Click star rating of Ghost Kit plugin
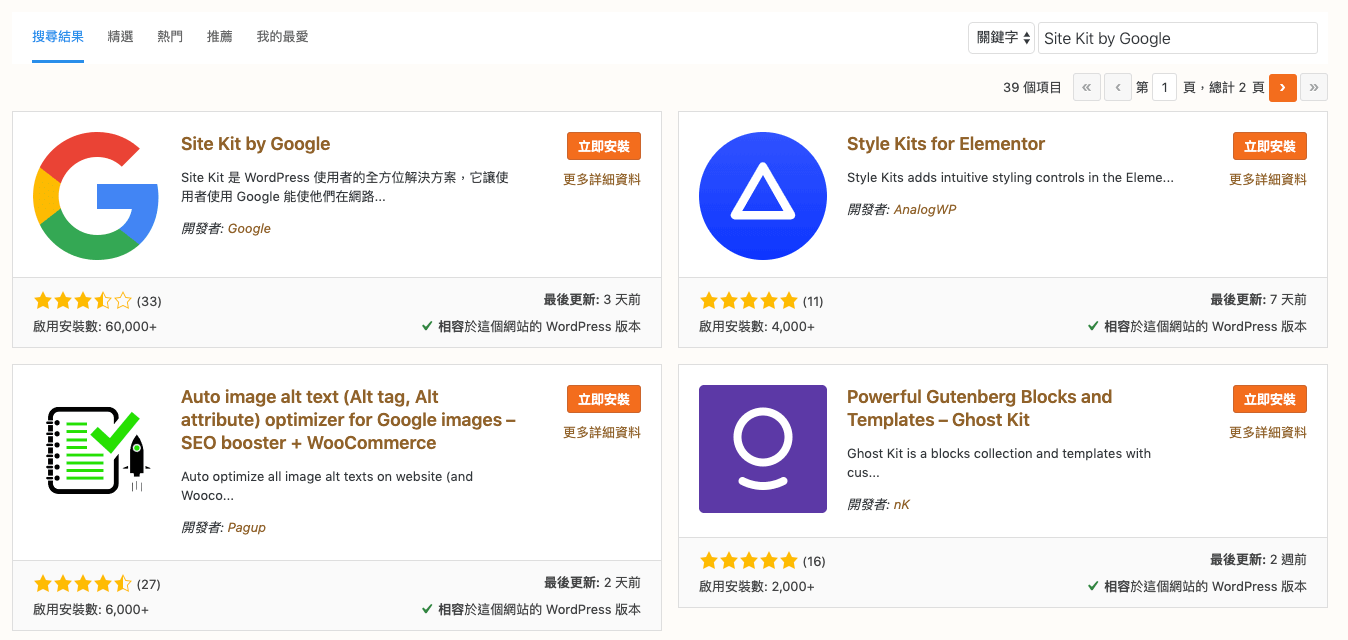The height and width of the screenshot is (640, 1348). point(749,560)
